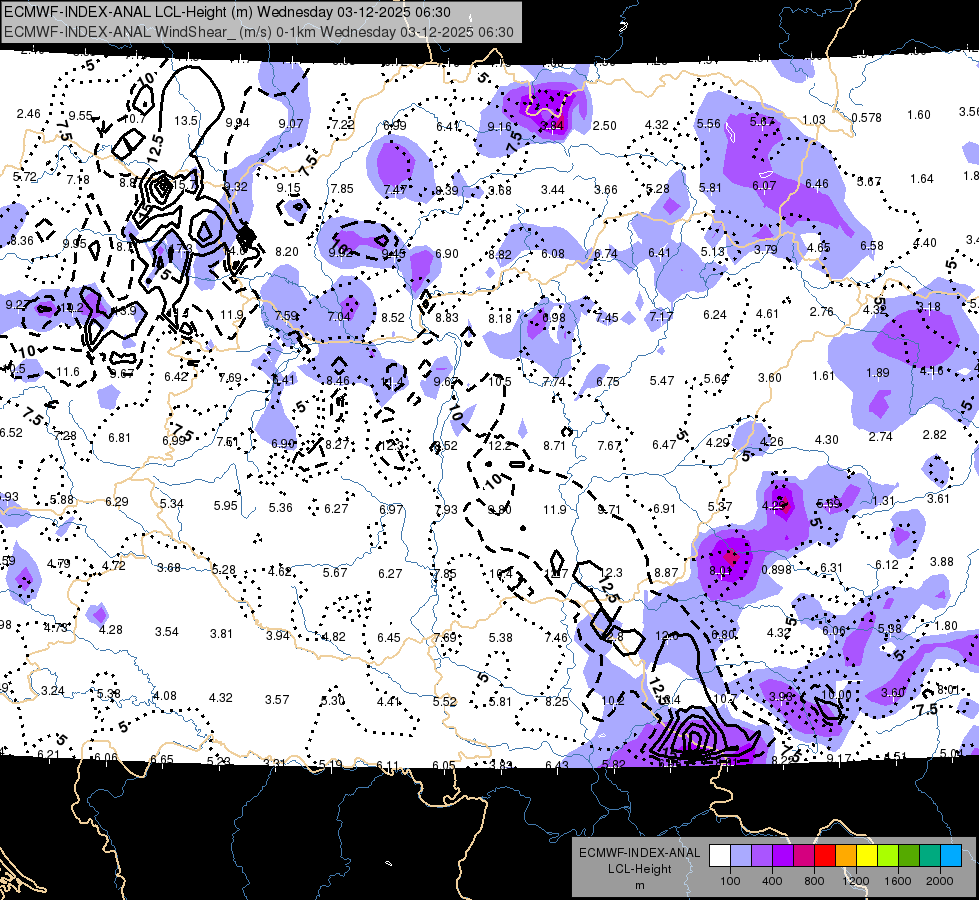
Task: Click the map value 7.93
Action: coord(446,510)
